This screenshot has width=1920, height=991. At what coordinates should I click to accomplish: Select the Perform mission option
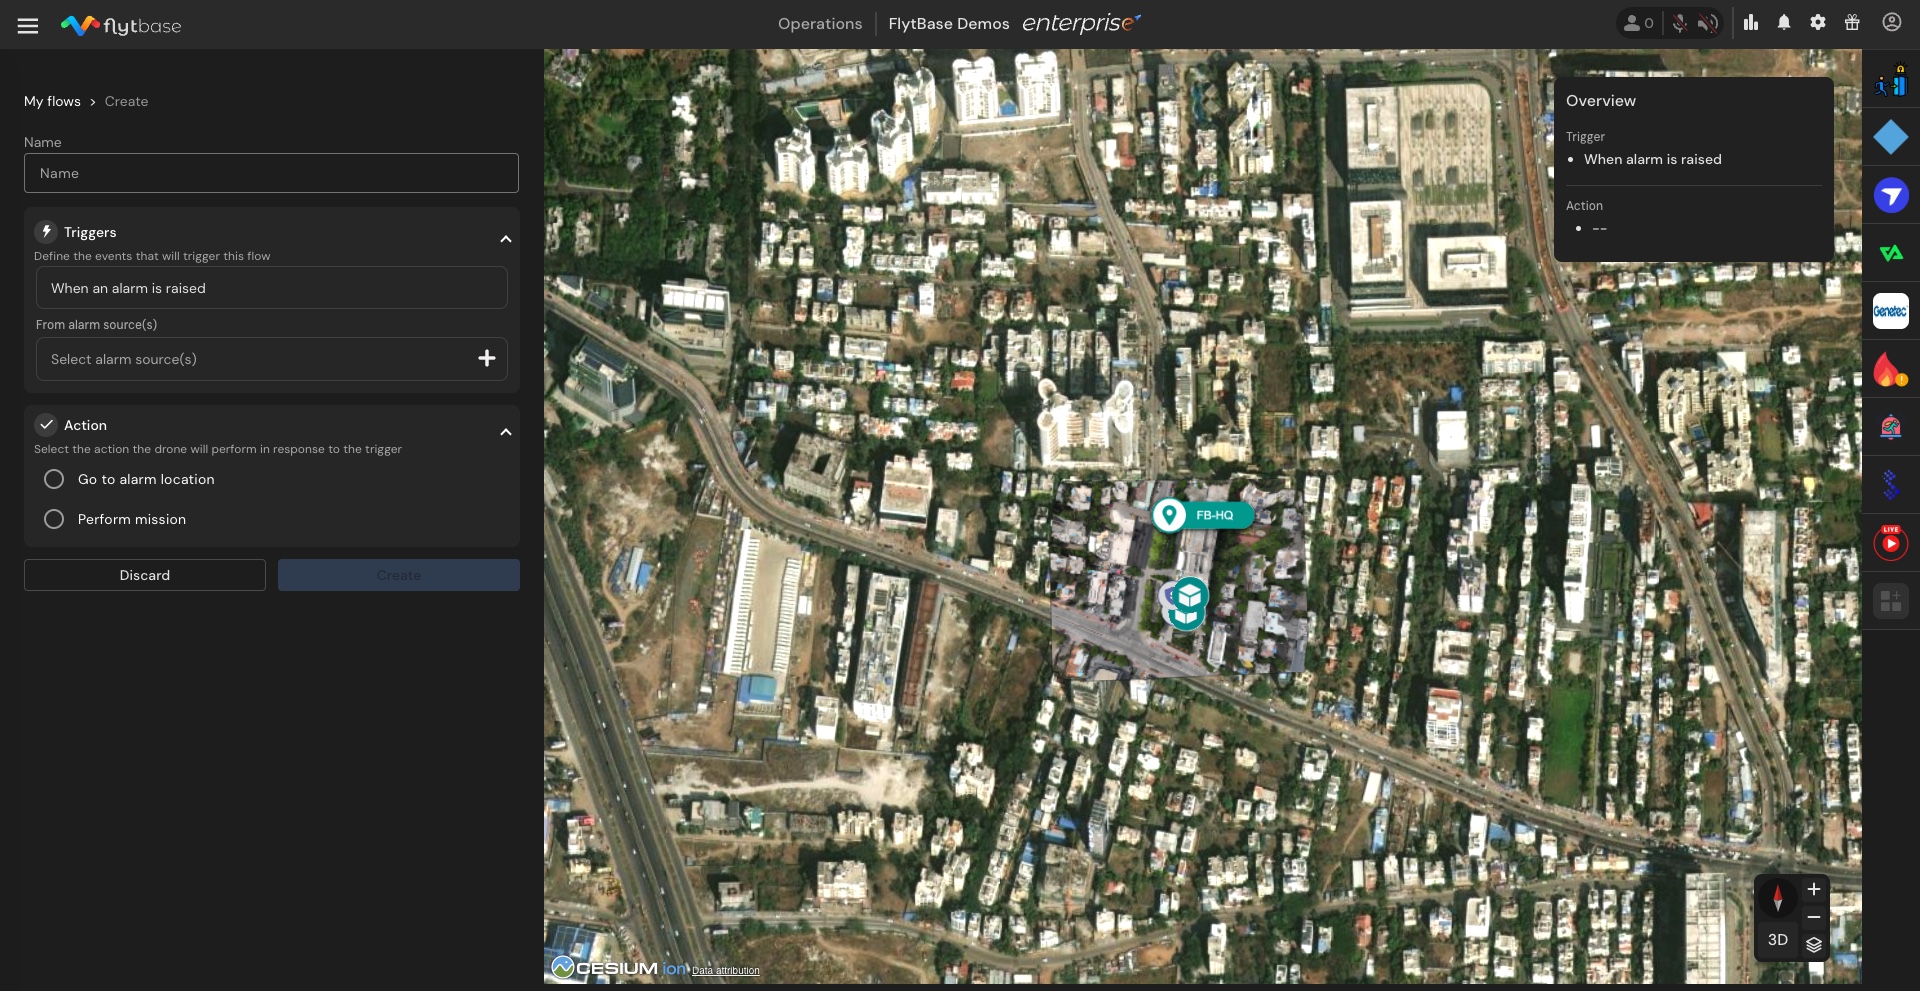(x=55, y=520)
